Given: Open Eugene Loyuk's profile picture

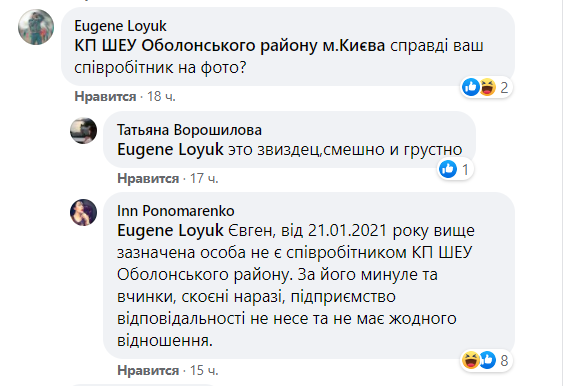Looking at the screenshot, I should (36, 27).
